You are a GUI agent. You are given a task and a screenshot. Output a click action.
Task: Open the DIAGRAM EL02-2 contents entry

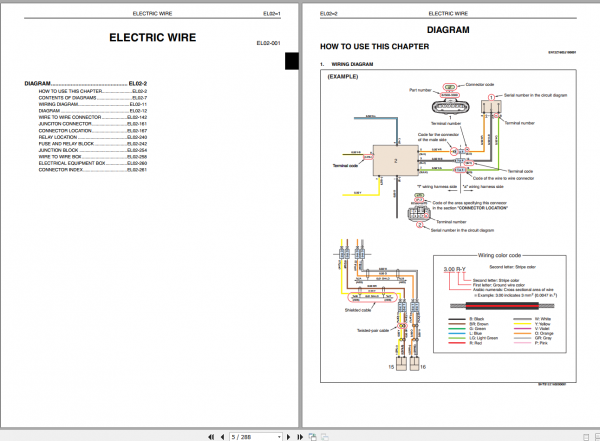[x=86, y=83]
